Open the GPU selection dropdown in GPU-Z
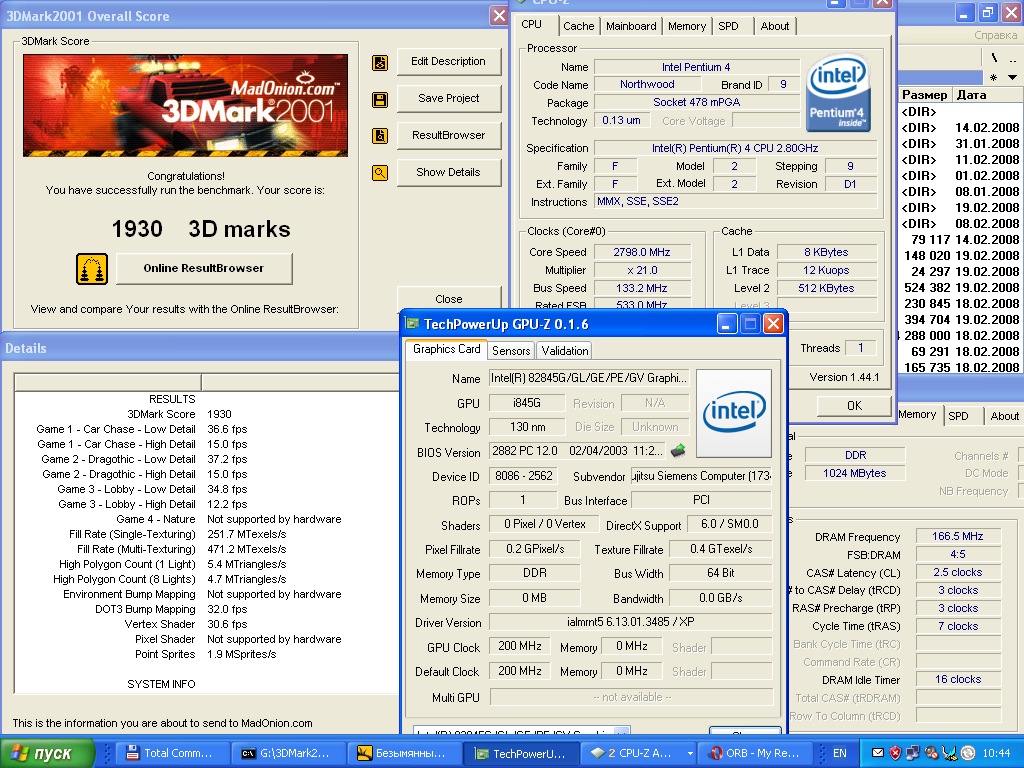 [622, 731]
